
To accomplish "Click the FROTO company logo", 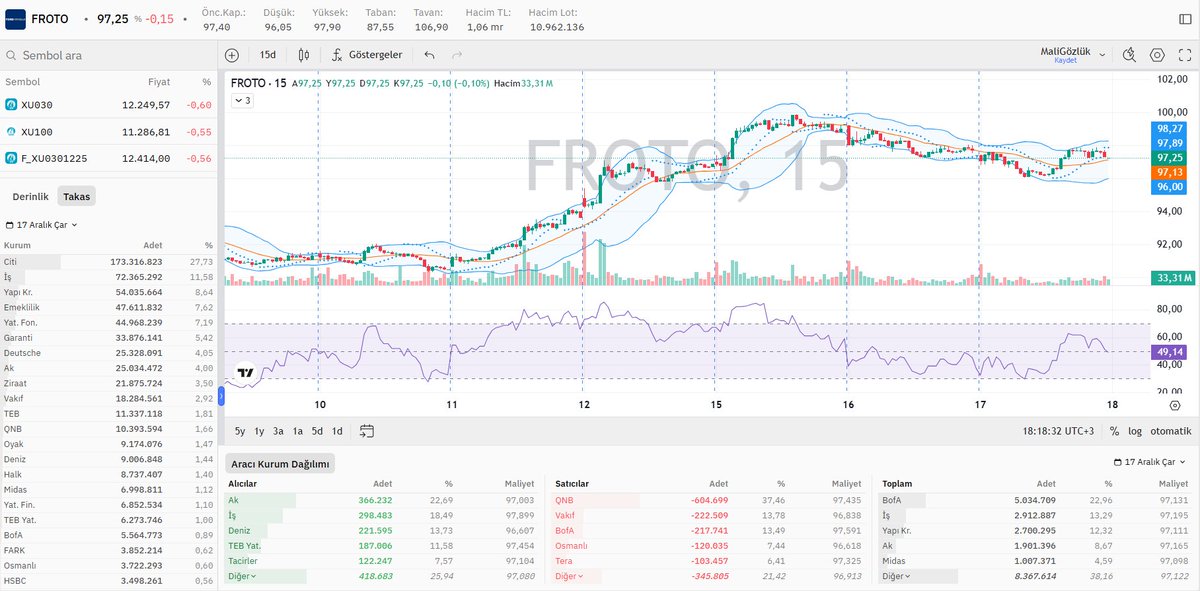I will [x=16, y=19].
